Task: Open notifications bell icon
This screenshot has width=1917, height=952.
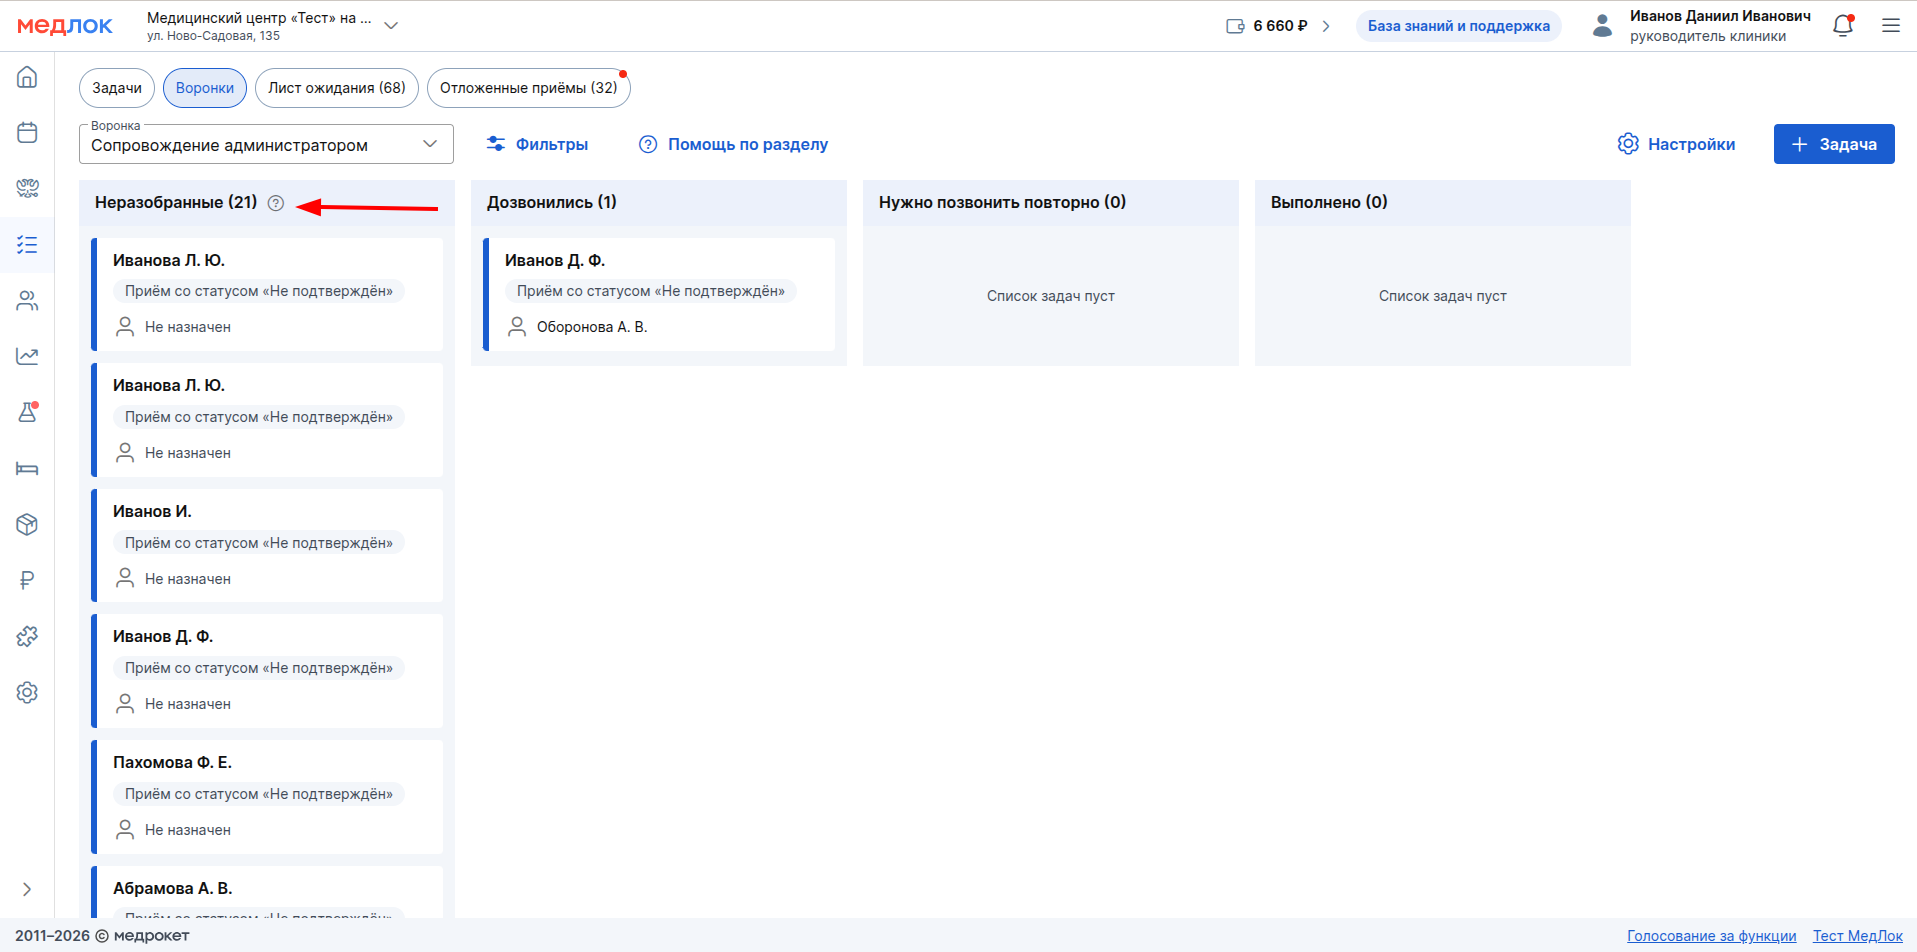Action: tap(1842, 26)
